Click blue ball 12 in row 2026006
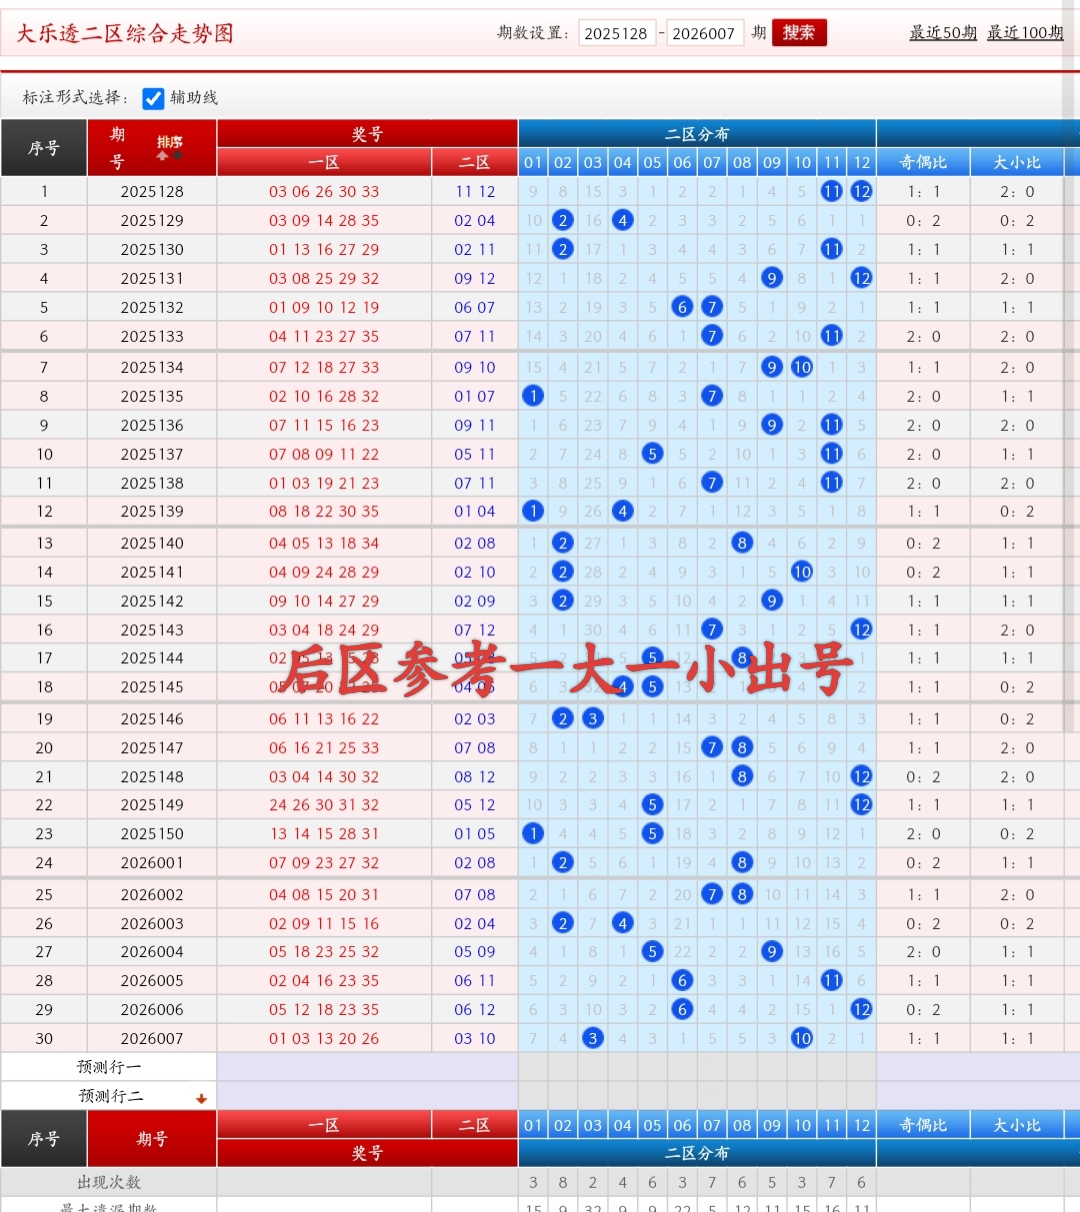This screenshot has height=1212, width=1080. (862, 1009)
